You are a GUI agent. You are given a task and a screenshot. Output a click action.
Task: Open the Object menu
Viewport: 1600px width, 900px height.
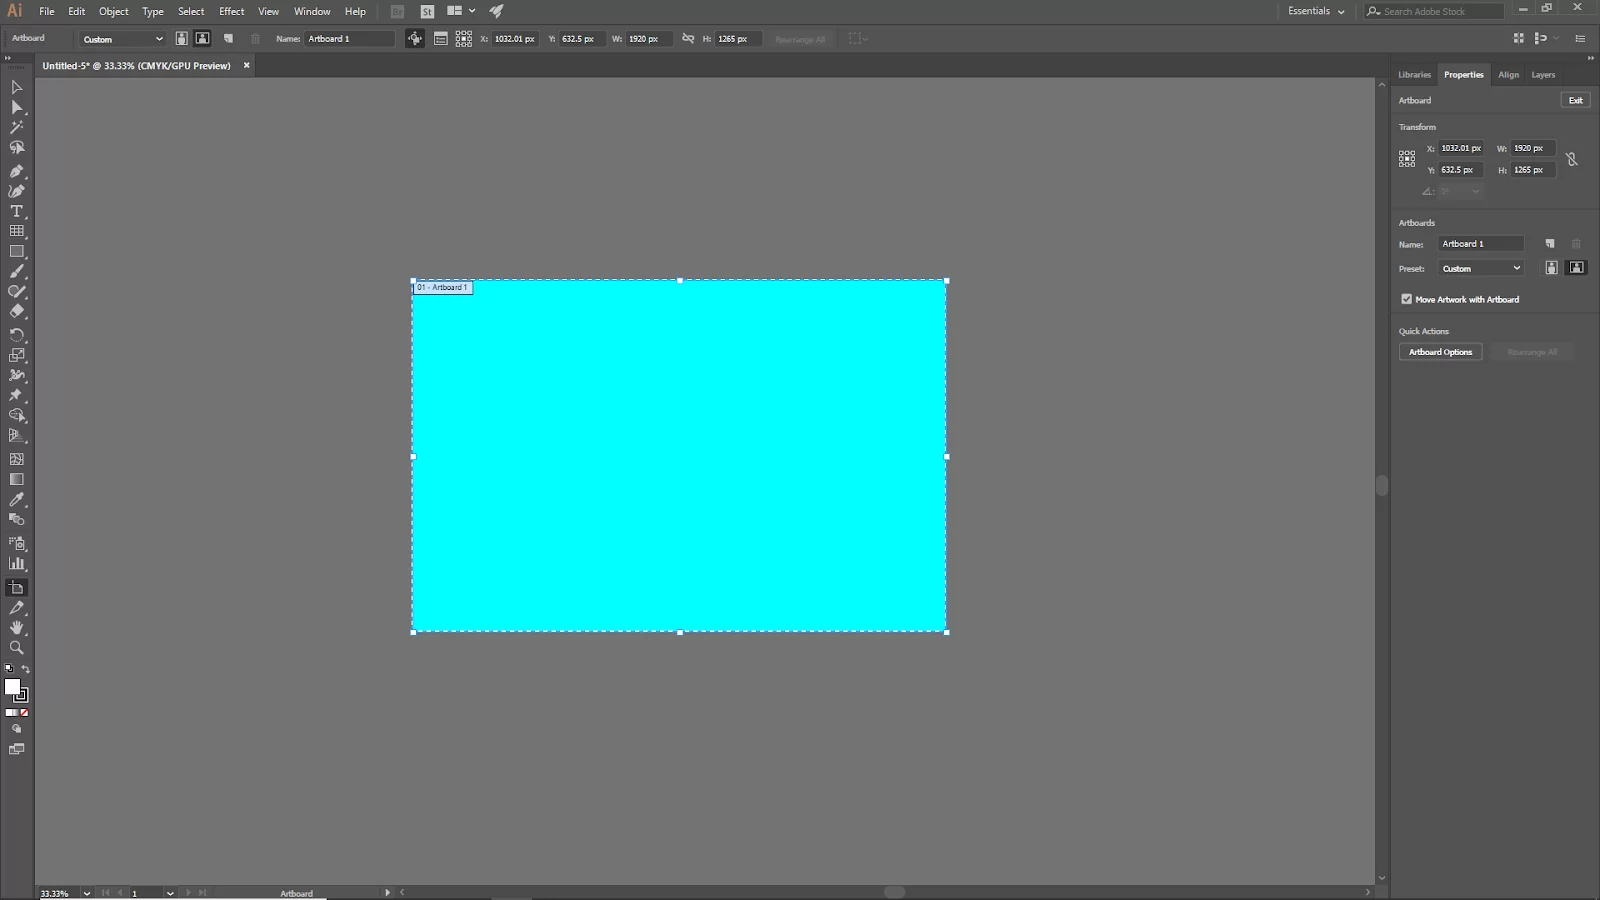click(113, 11)
